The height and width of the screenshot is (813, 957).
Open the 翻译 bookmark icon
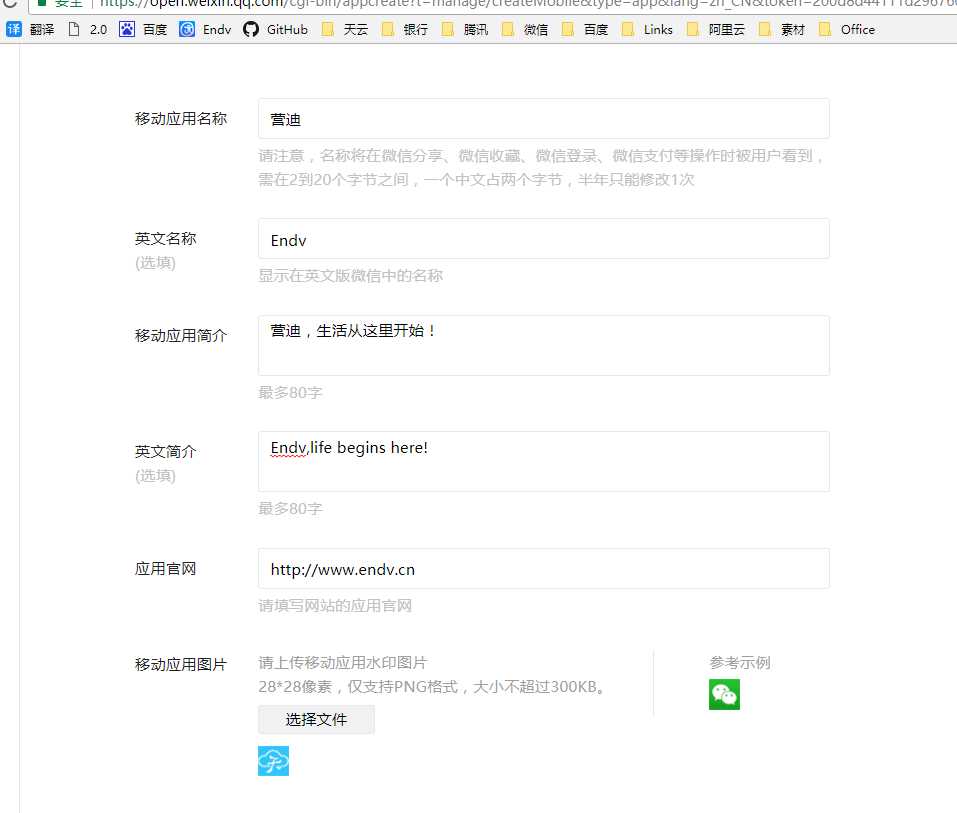click(13, 29)
